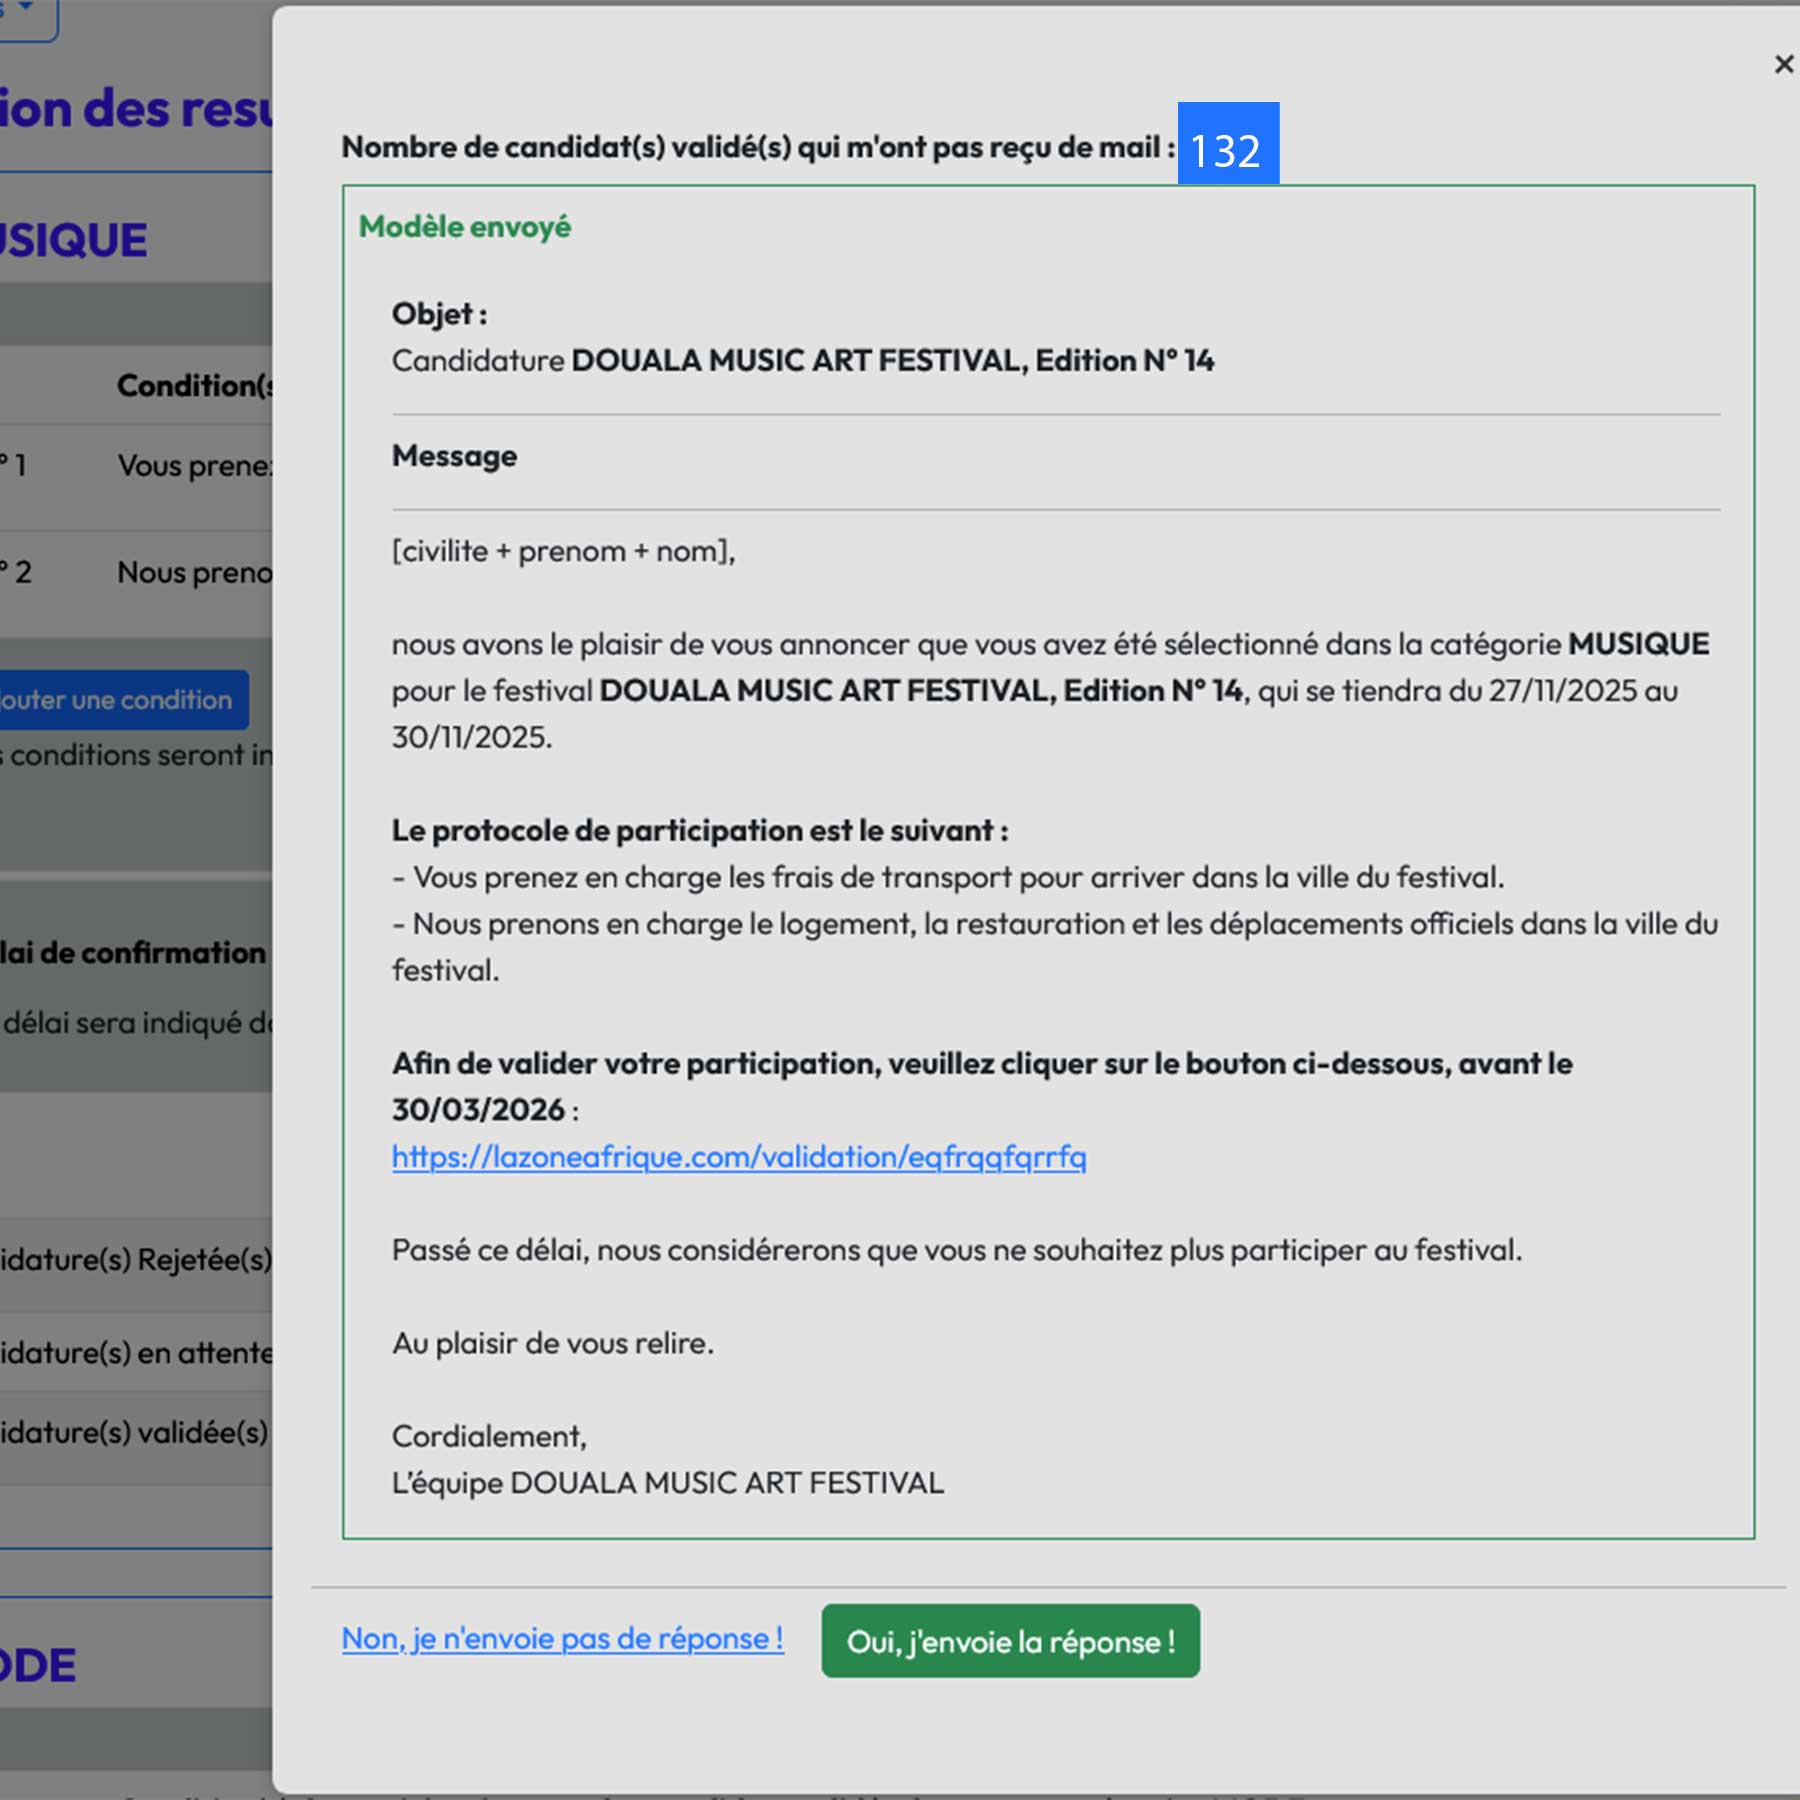Select the MUSIQUE category heading in background

click(75, 241)
